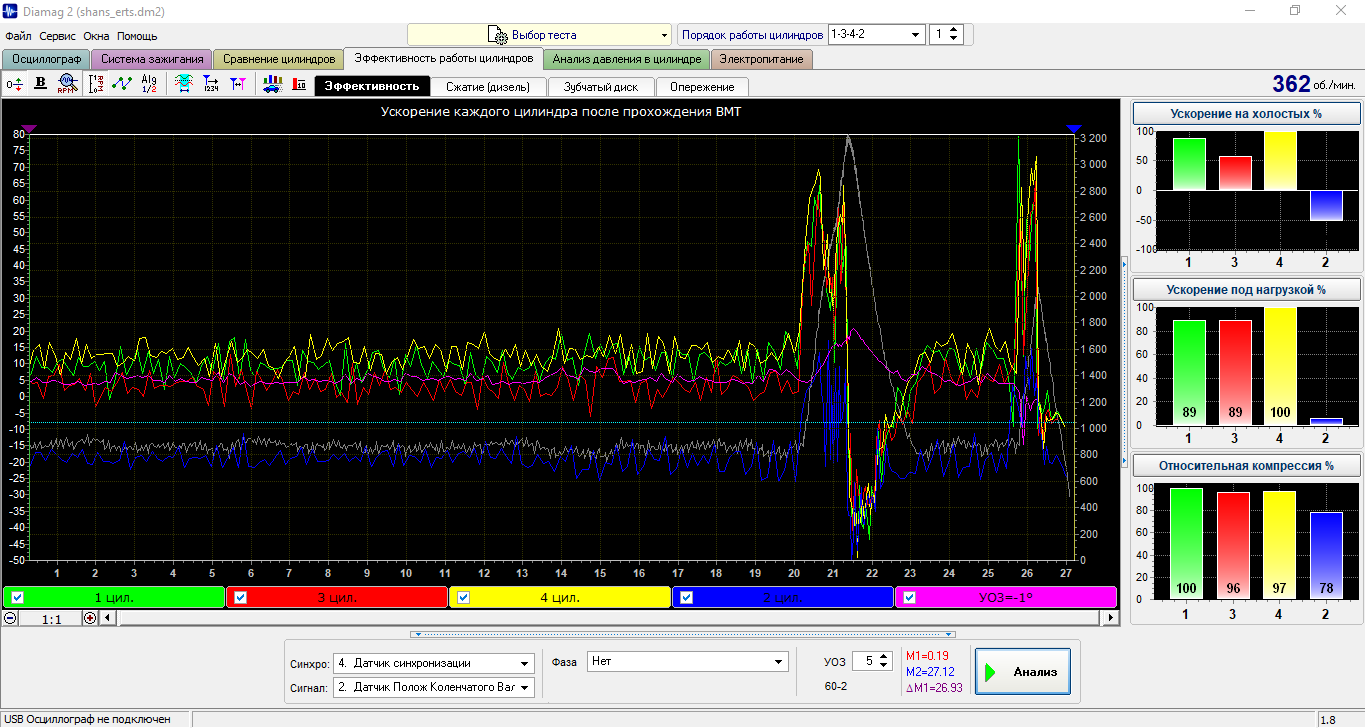
Task: Uncheck the 1 цил. channel checkbox
Action: [17, 598]
